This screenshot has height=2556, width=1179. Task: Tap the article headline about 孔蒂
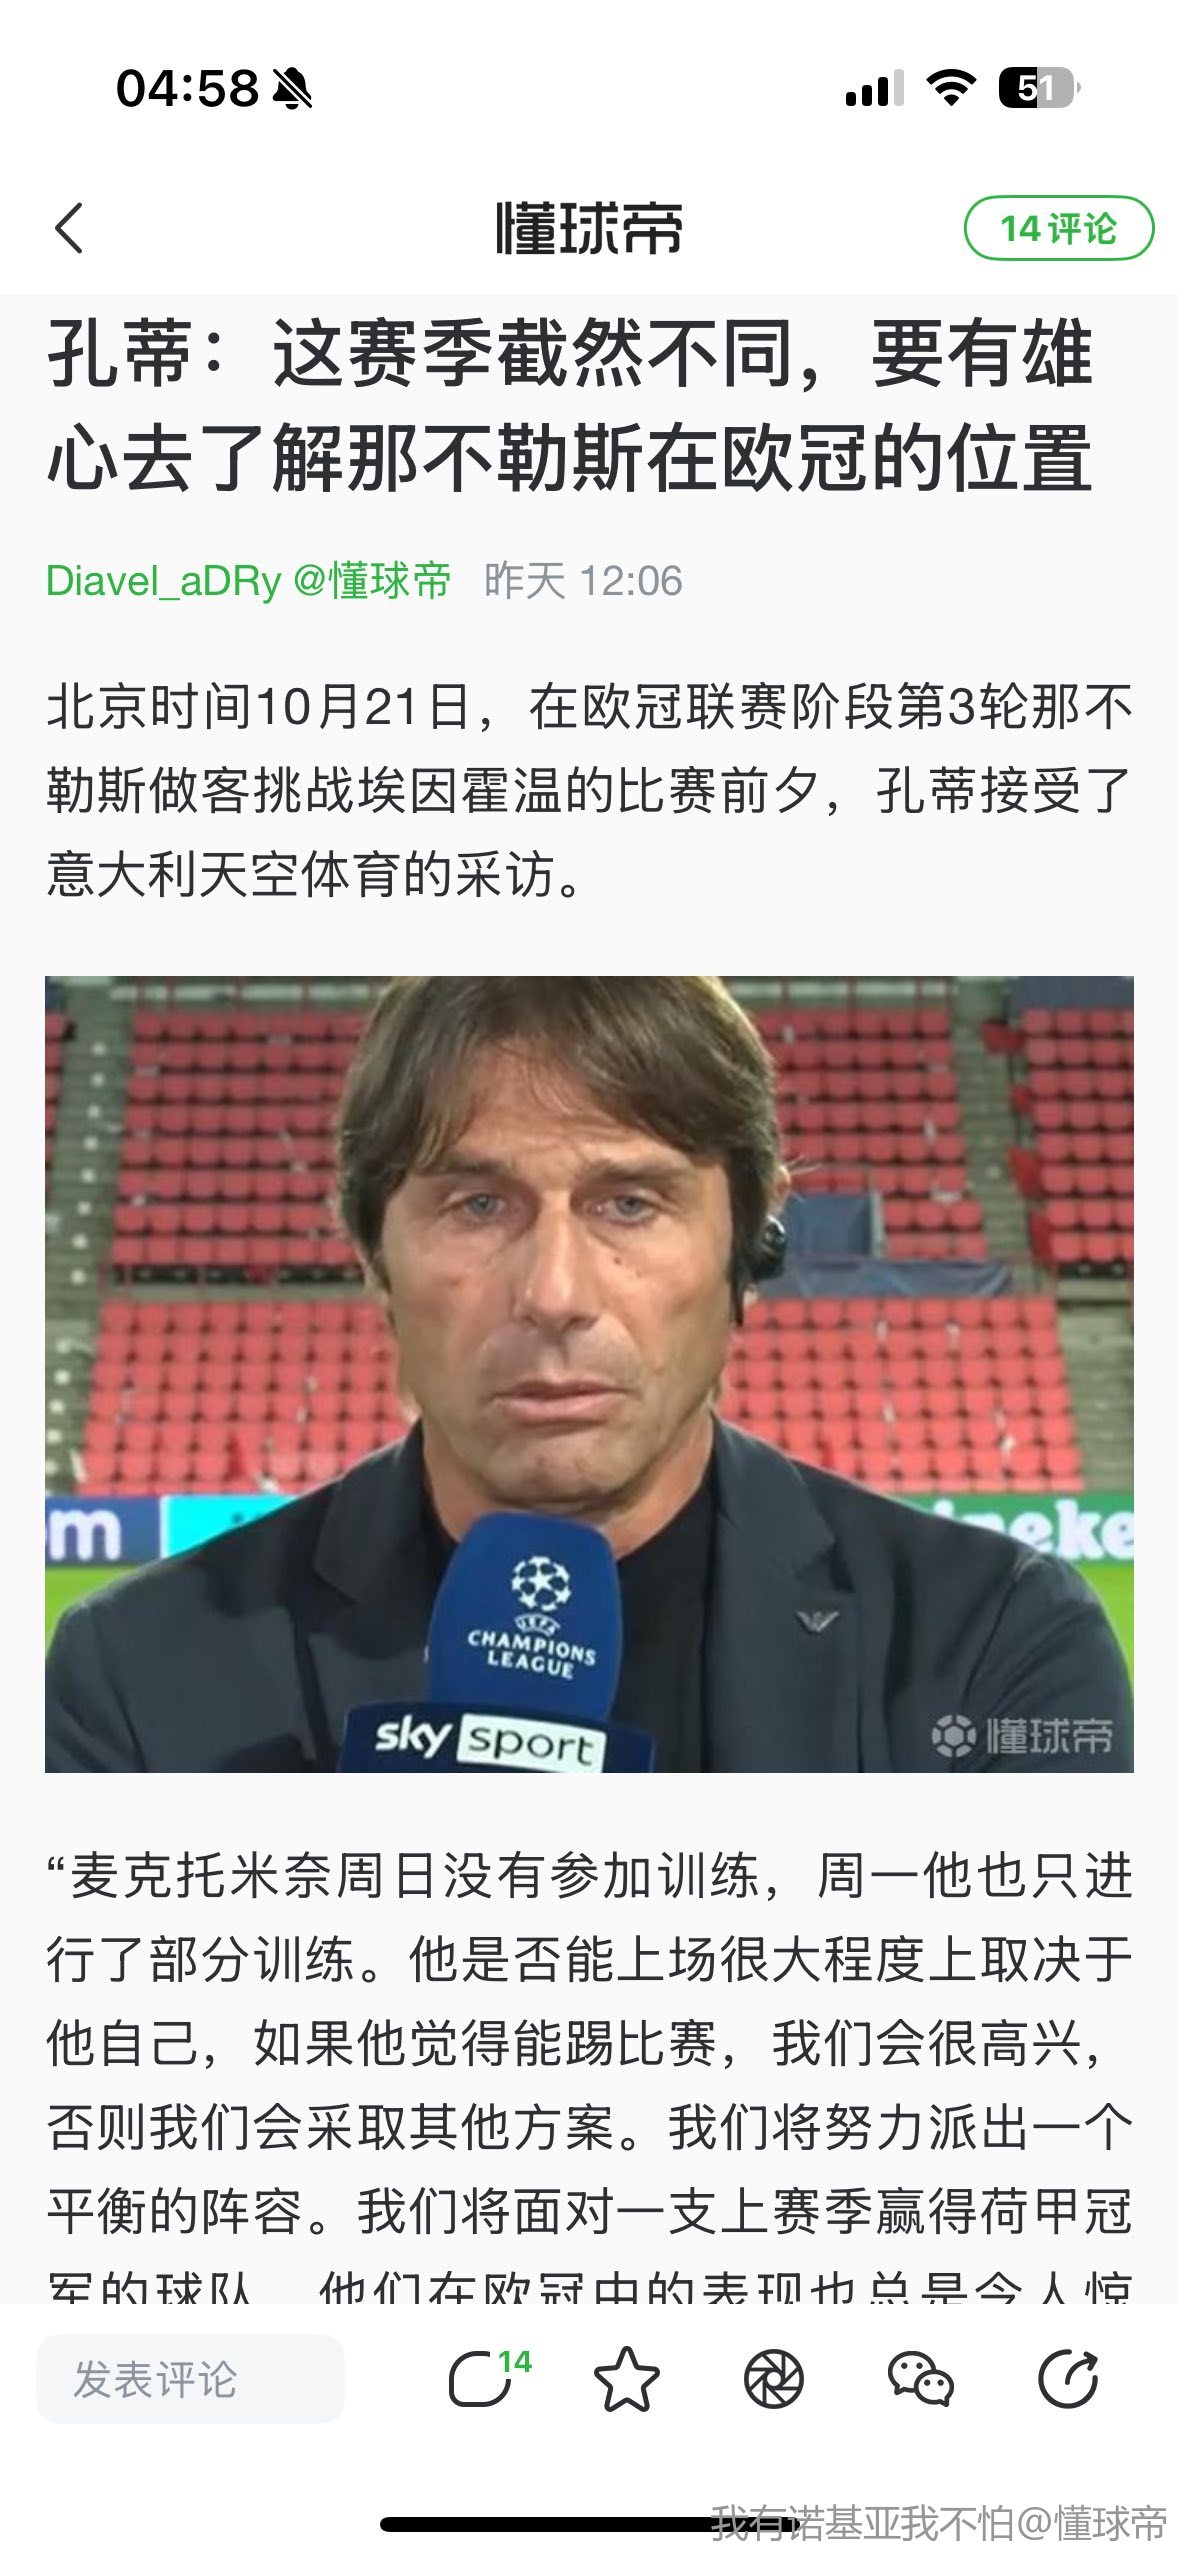tap(570, 405)
